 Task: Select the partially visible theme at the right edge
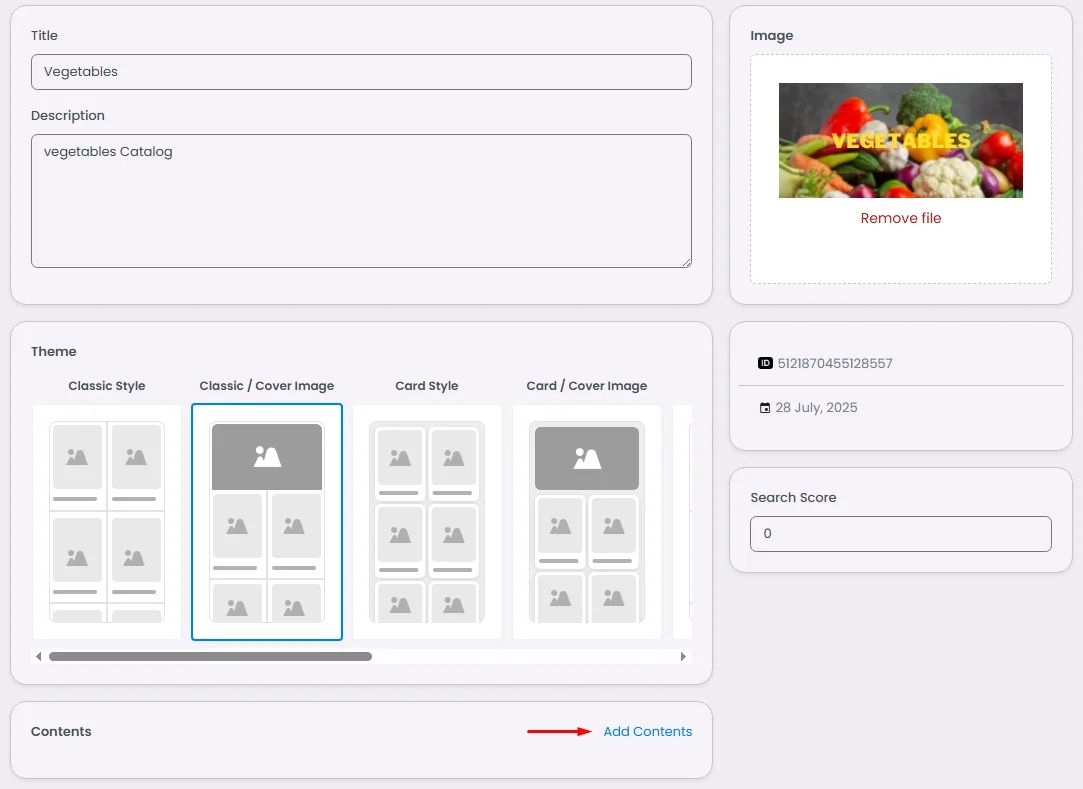tap(682, 522)
